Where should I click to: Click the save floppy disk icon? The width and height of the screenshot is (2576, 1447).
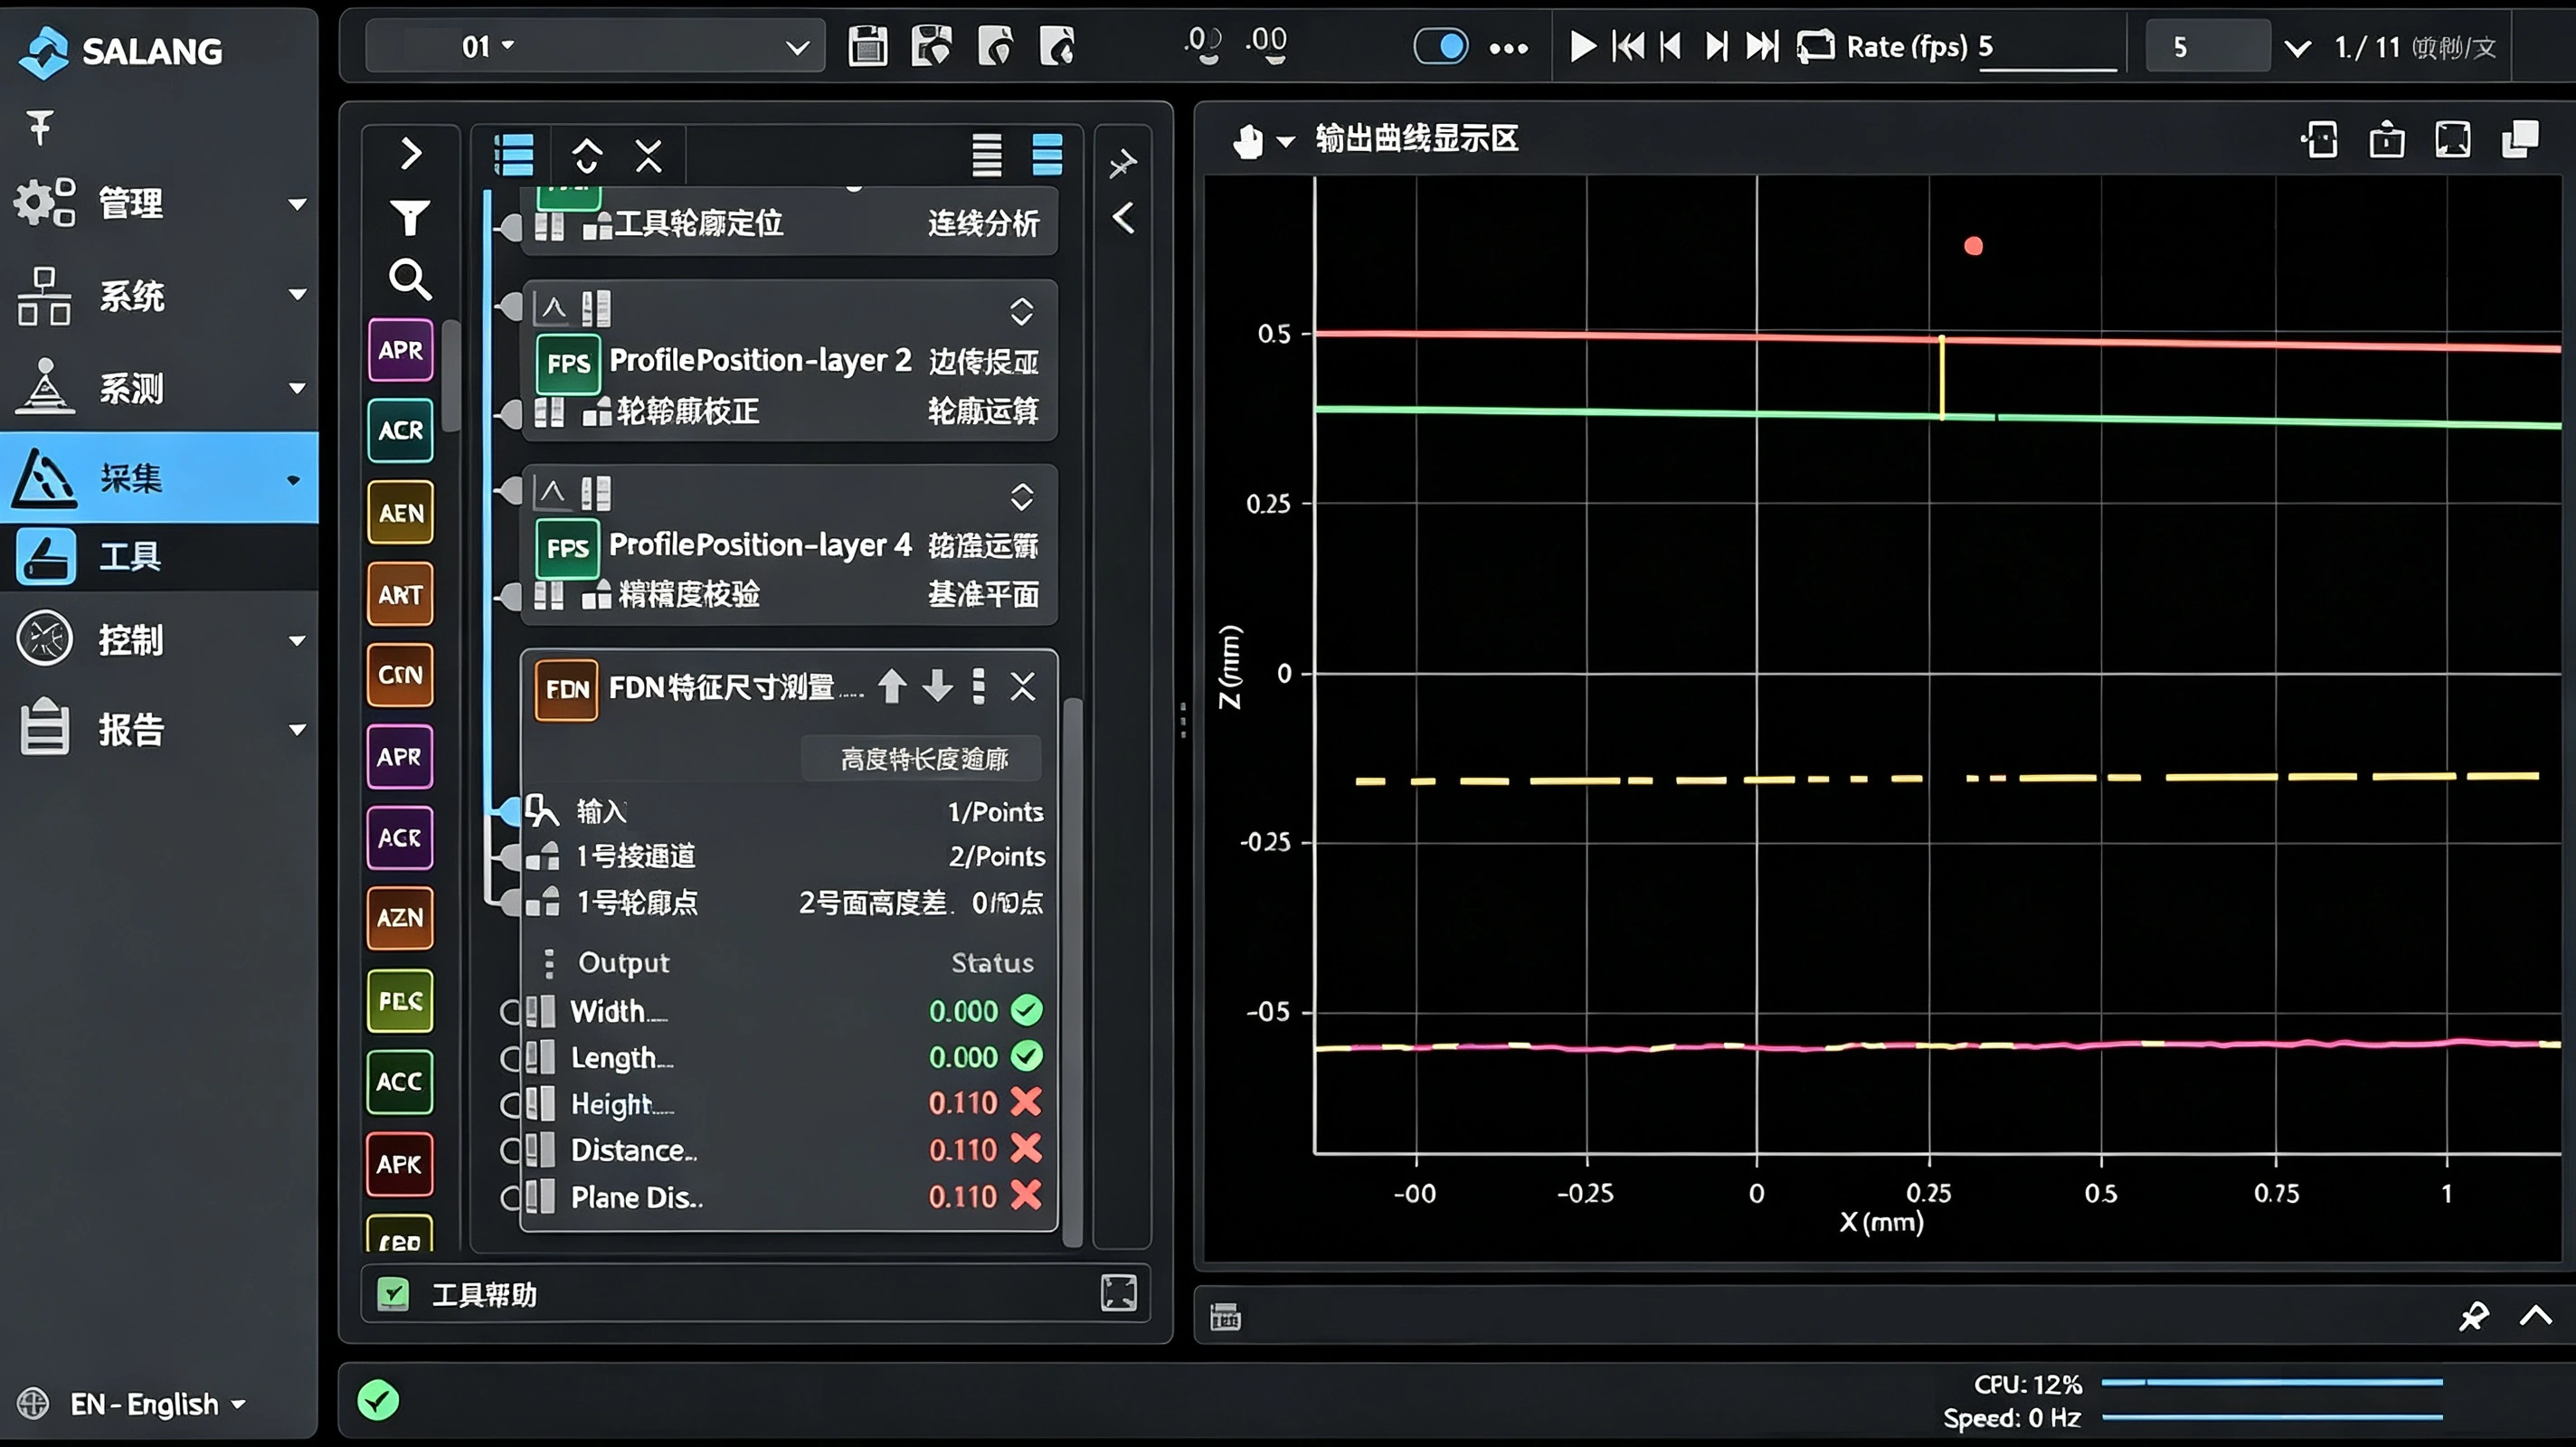point(867,46)
